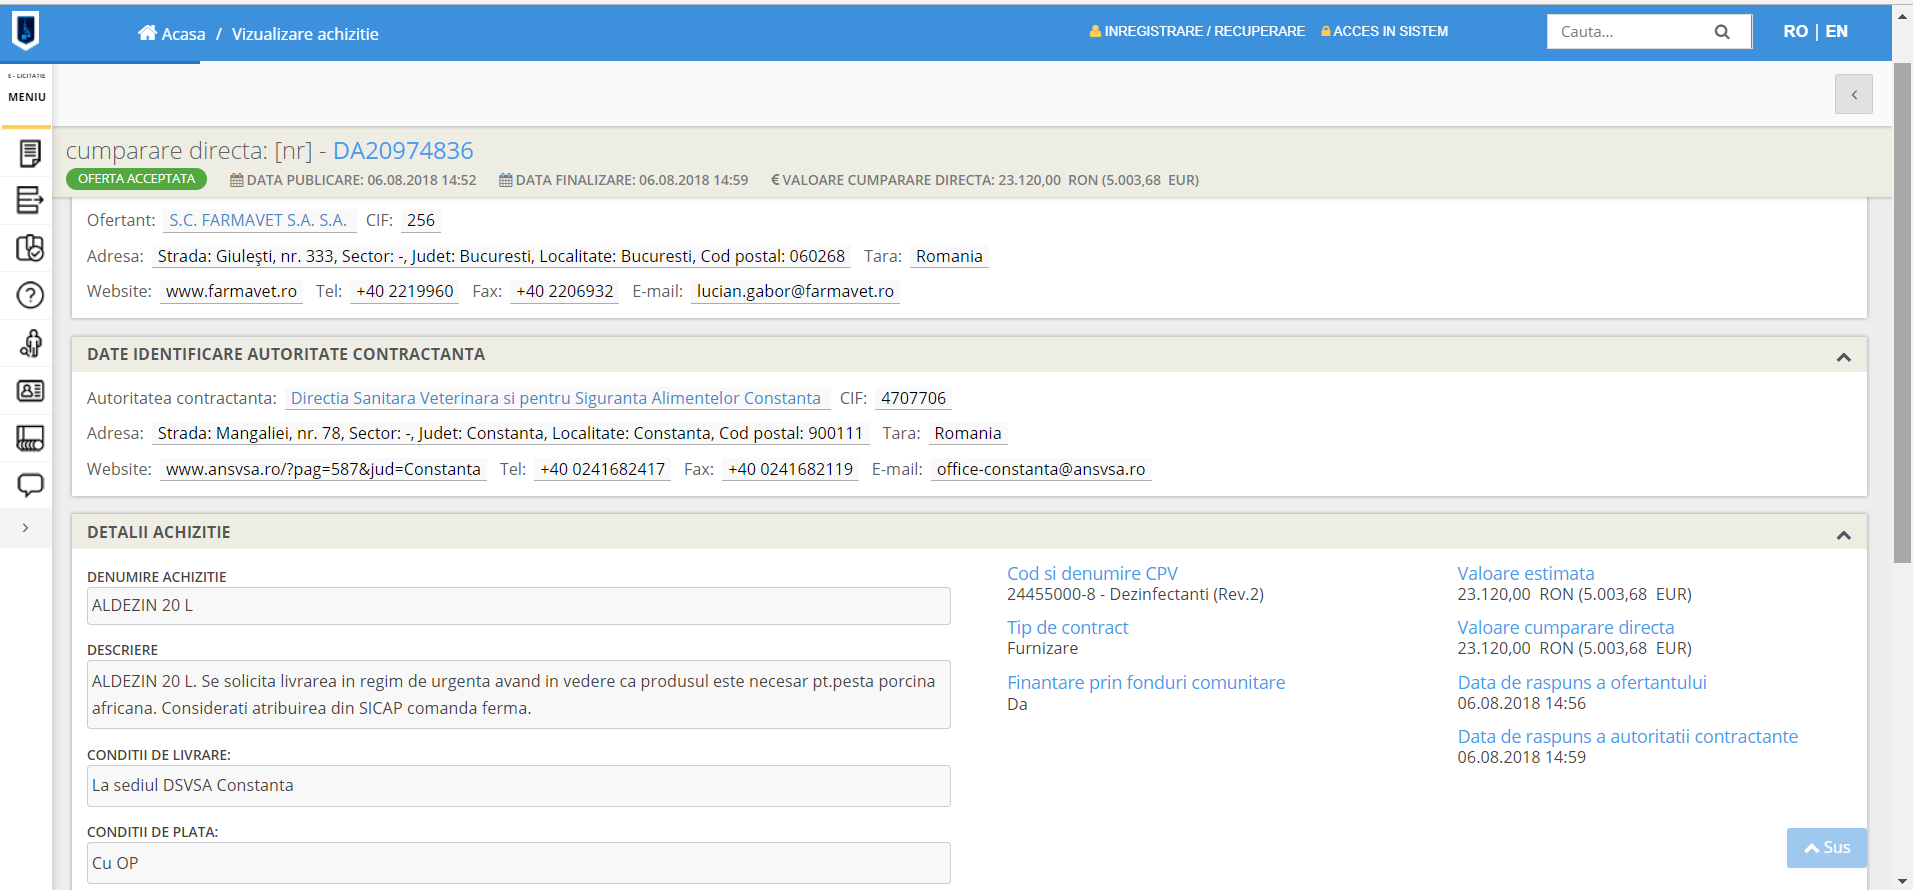Open the documents with checkmark sidebar icon
Viewport: 1914px width, 890px height.
coord(30,248)
